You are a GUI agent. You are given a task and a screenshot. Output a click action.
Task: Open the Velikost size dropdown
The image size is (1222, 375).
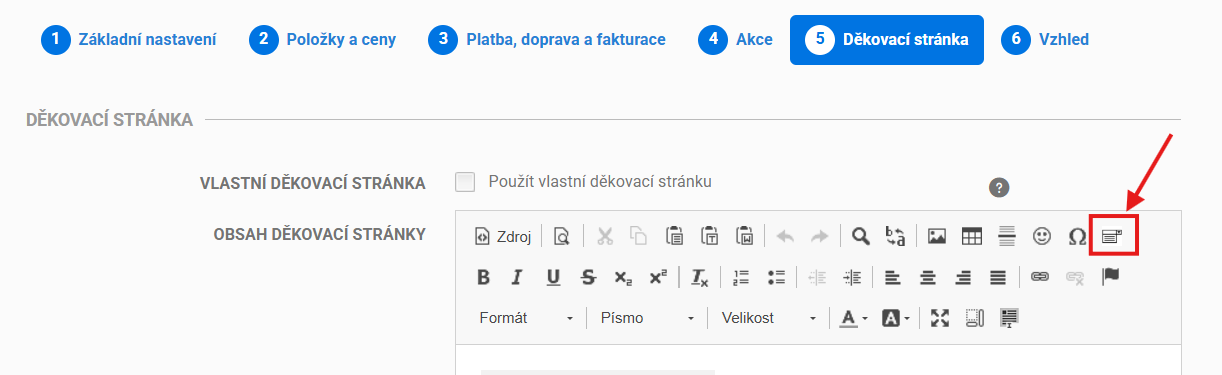click(x=768, y=318)
